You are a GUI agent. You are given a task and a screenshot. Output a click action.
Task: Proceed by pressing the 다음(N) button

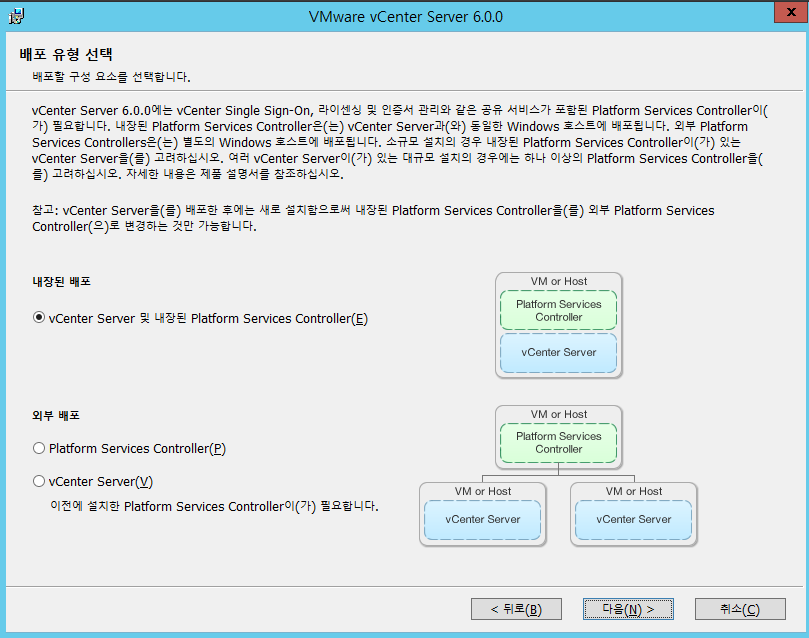628,609
